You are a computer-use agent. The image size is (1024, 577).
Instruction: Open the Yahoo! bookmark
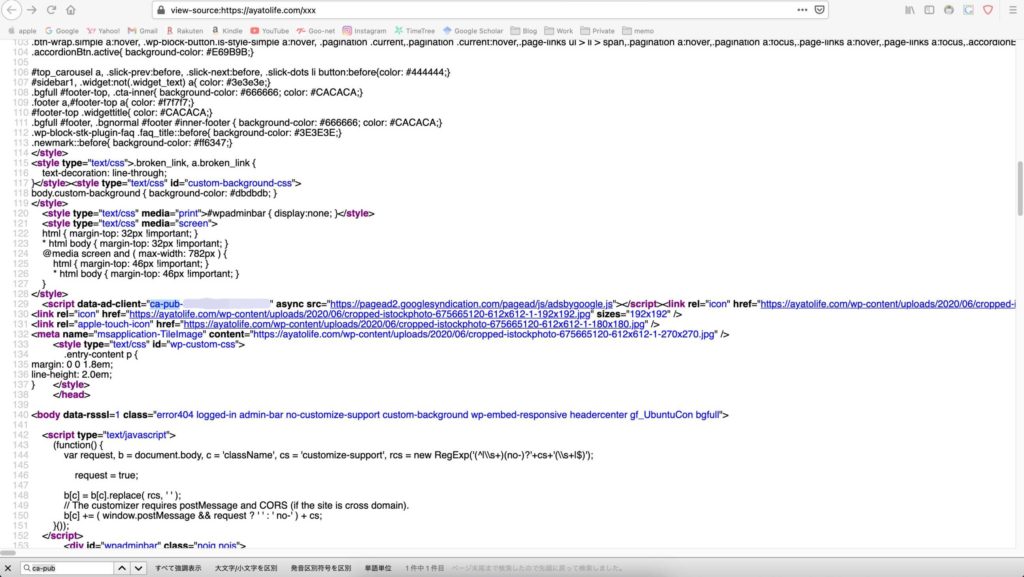pos(103,31)
